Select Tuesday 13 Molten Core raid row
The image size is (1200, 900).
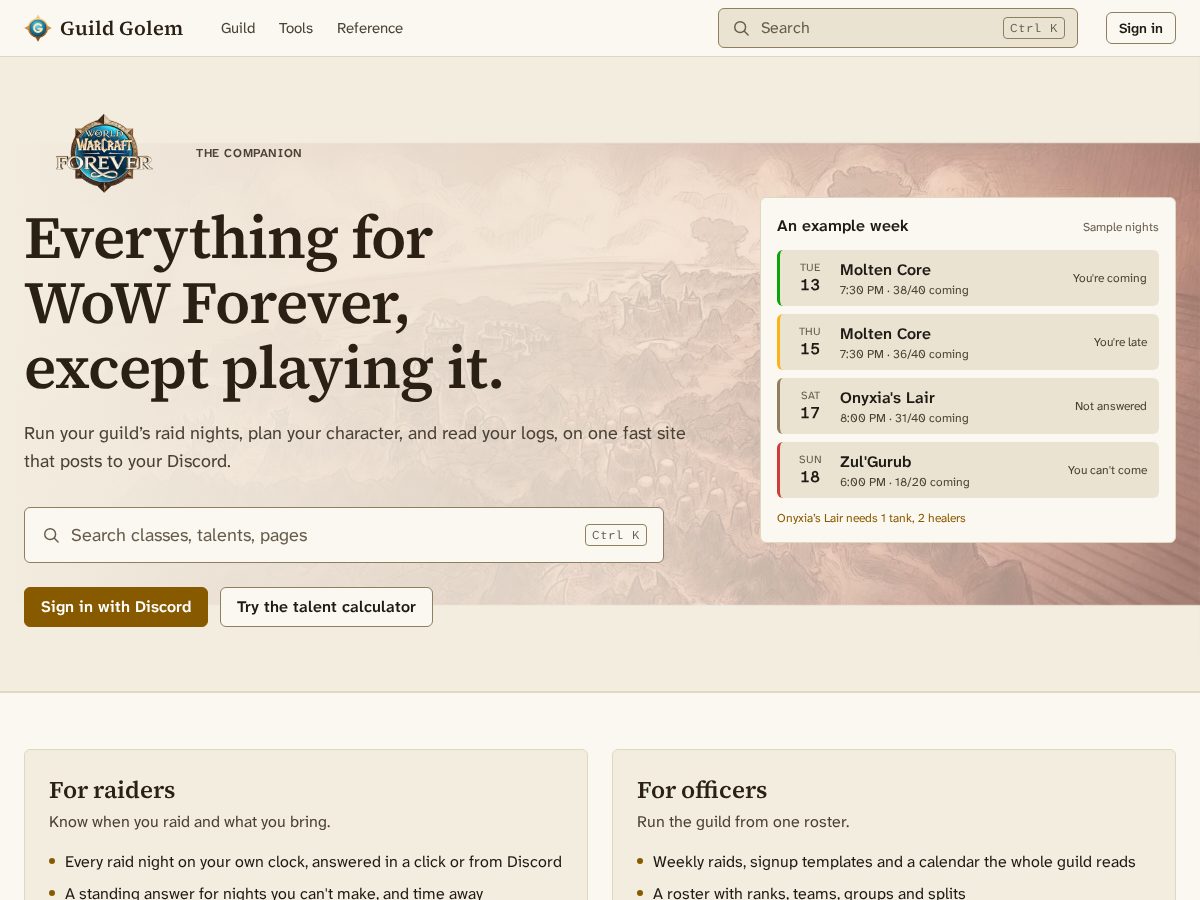point(968,278)
